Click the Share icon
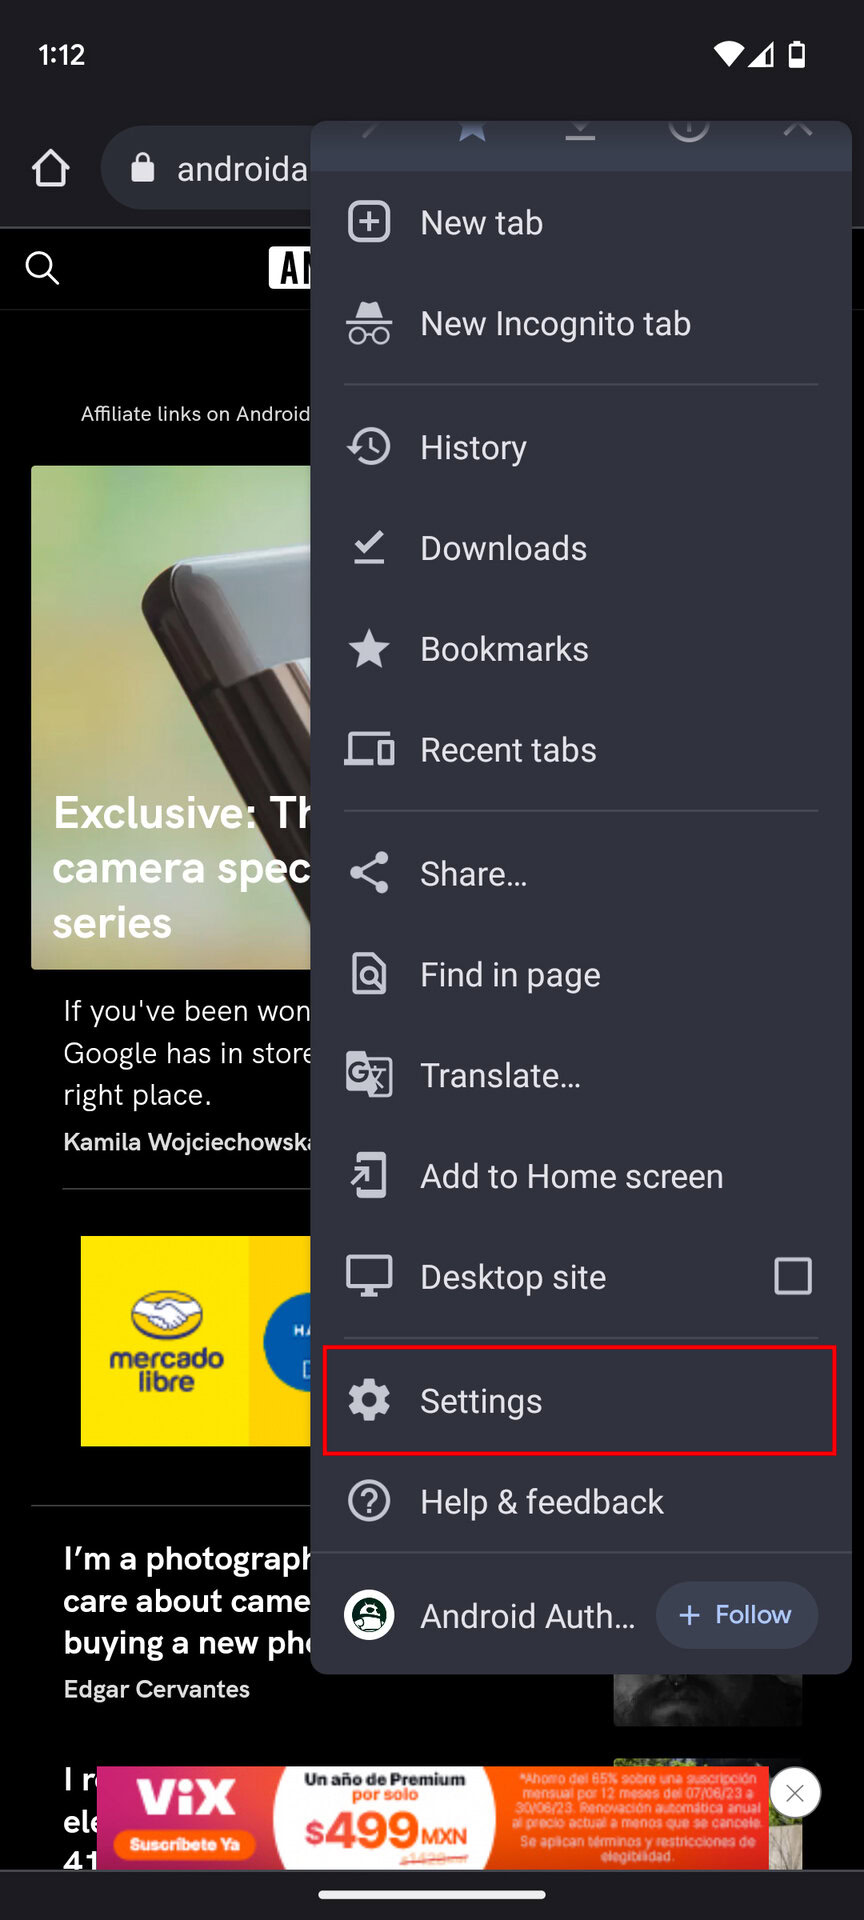Image resolution: width=864 pixels, height=1920 pixels. pos(369,873)
